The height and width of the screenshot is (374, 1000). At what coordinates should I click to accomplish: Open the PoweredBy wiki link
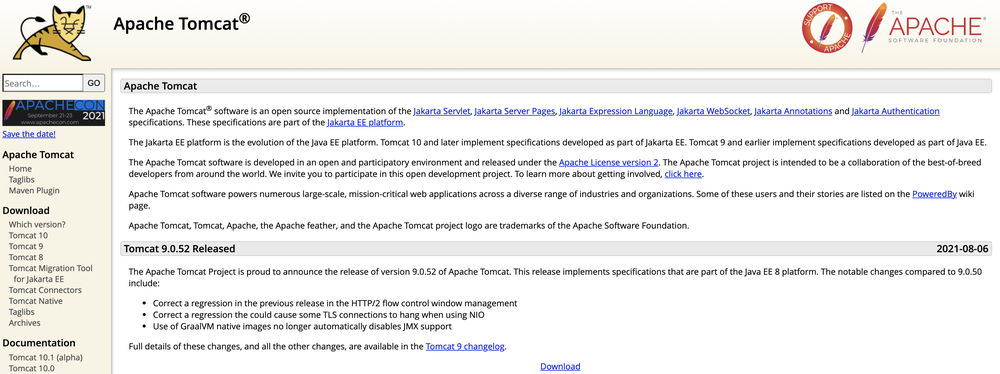[934, 195]
